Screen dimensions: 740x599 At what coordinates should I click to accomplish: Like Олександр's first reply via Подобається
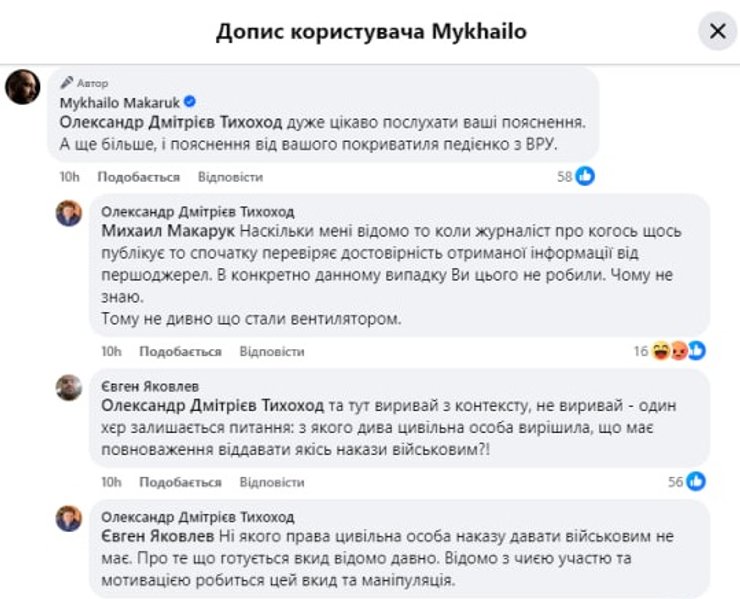coord(180,352)
